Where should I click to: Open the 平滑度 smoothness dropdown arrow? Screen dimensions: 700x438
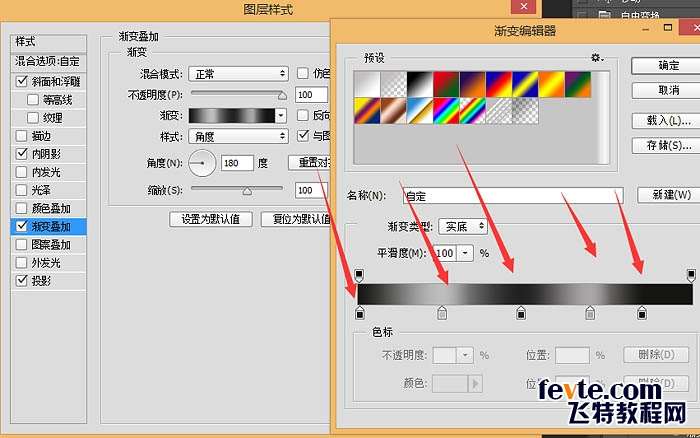click(465, 253)
